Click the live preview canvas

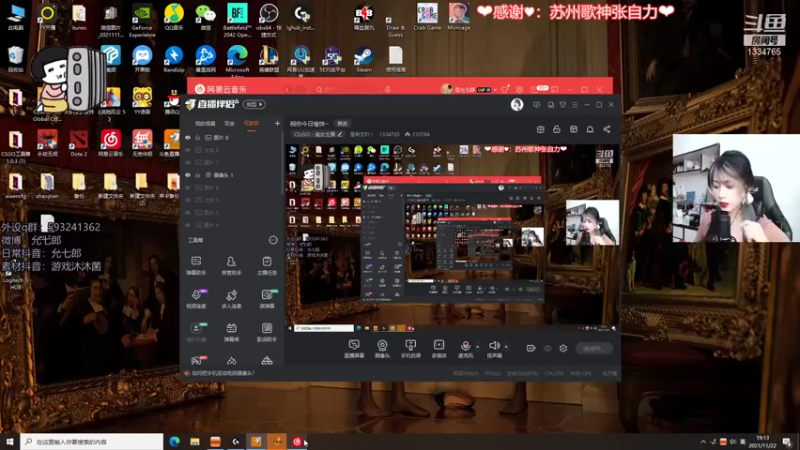pos(453,238)
